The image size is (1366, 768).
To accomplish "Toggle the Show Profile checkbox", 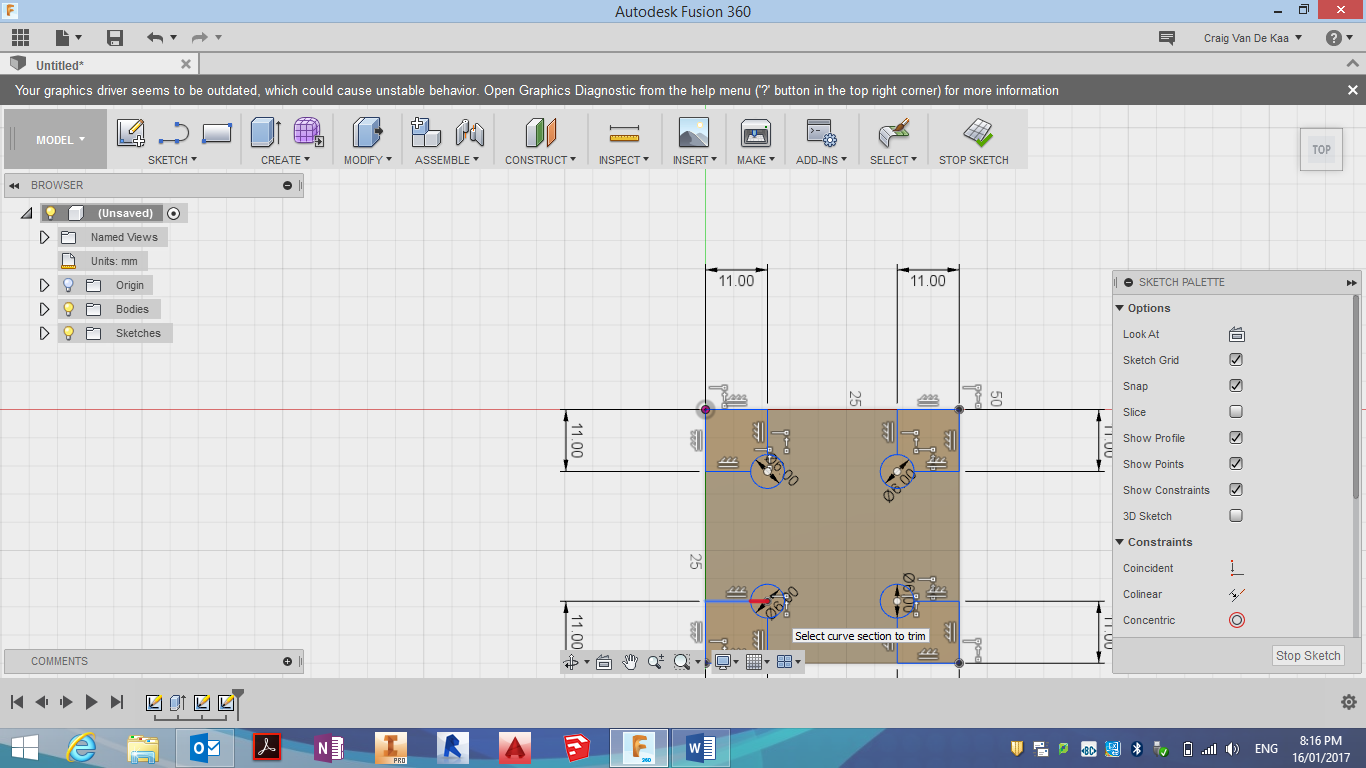I will [x=1236, y=438].
